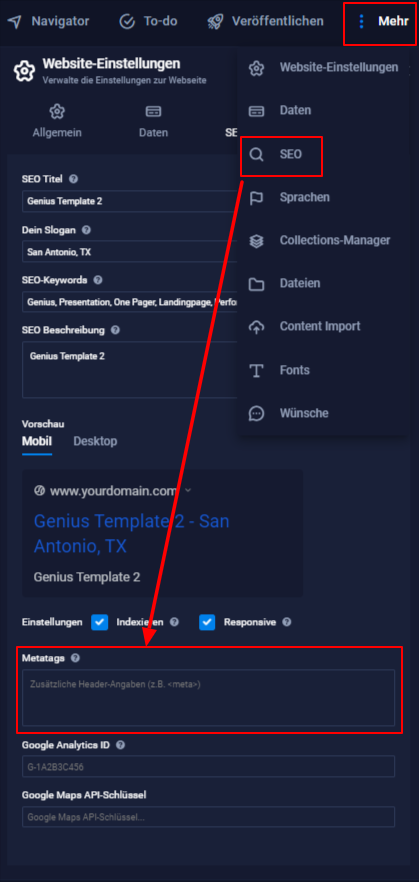Click the Content Import cloud upload icon
The image size is (419, 882).
coord(256,327)
